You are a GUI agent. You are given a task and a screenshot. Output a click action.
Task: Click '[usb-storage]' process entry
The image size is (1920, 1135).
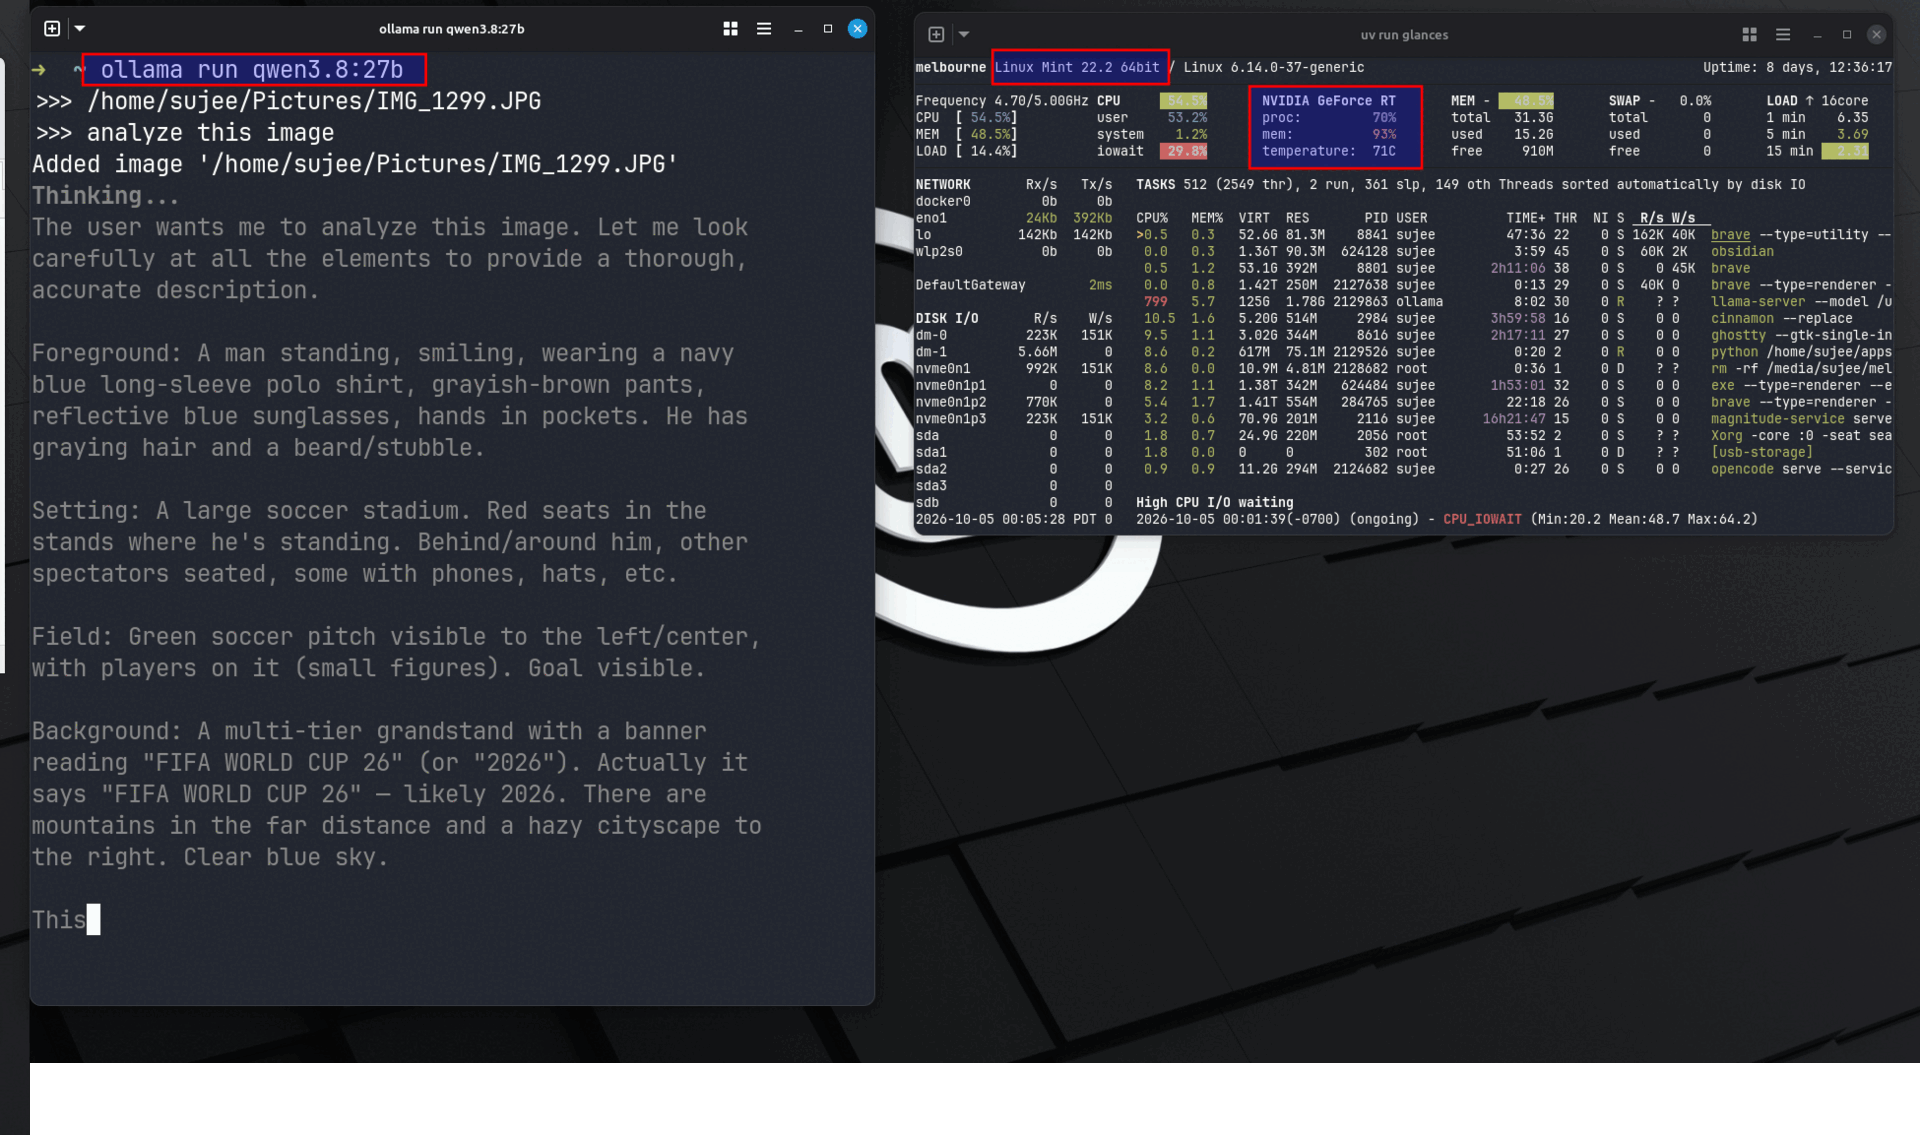1762,453
